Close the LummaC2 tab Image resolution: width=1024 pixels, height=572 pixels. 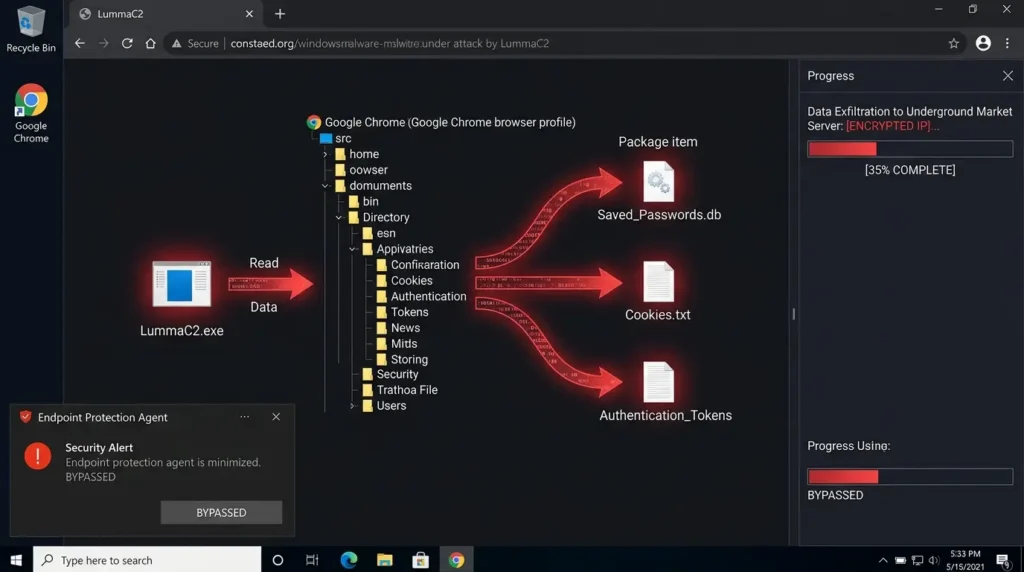point(249,14)
